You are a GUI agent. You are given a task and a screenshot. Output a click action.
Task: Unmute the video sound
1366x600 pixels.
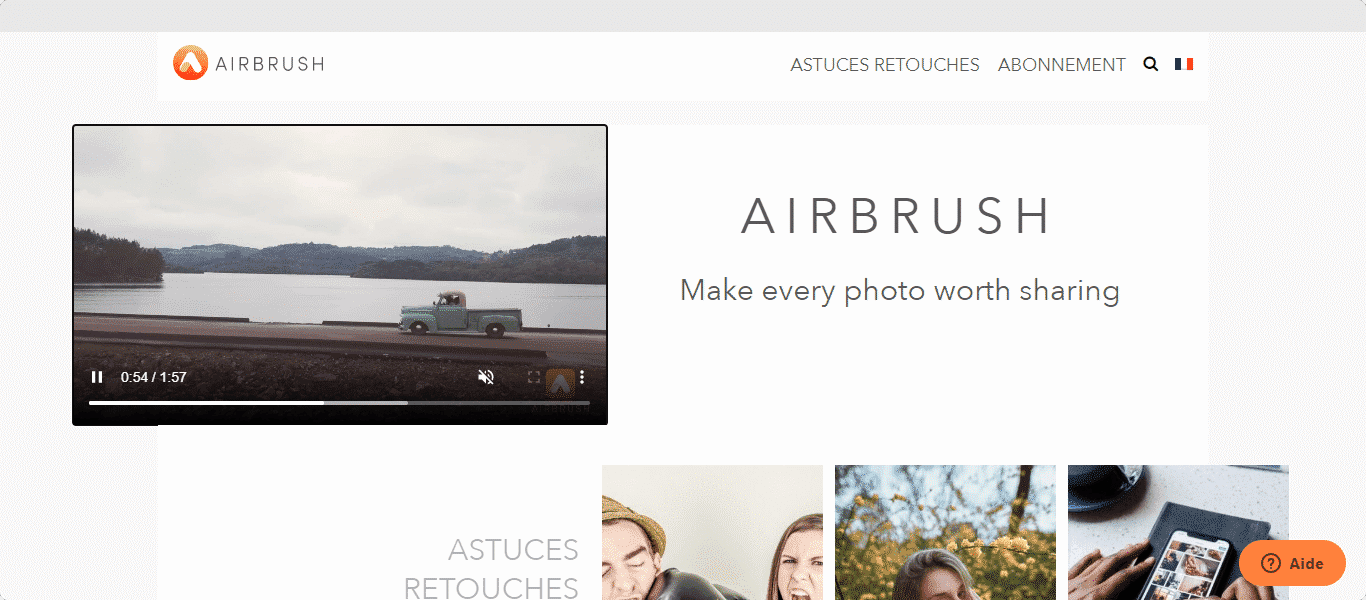pyautogui.click(x=486, y=377)
